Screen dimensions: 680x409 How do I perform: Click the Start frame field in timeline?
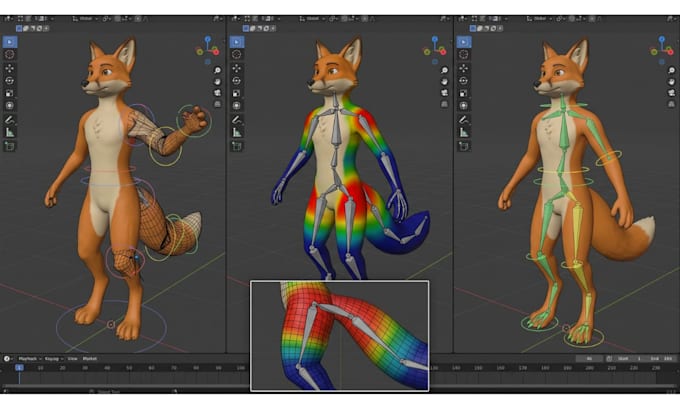coord(630,359)
